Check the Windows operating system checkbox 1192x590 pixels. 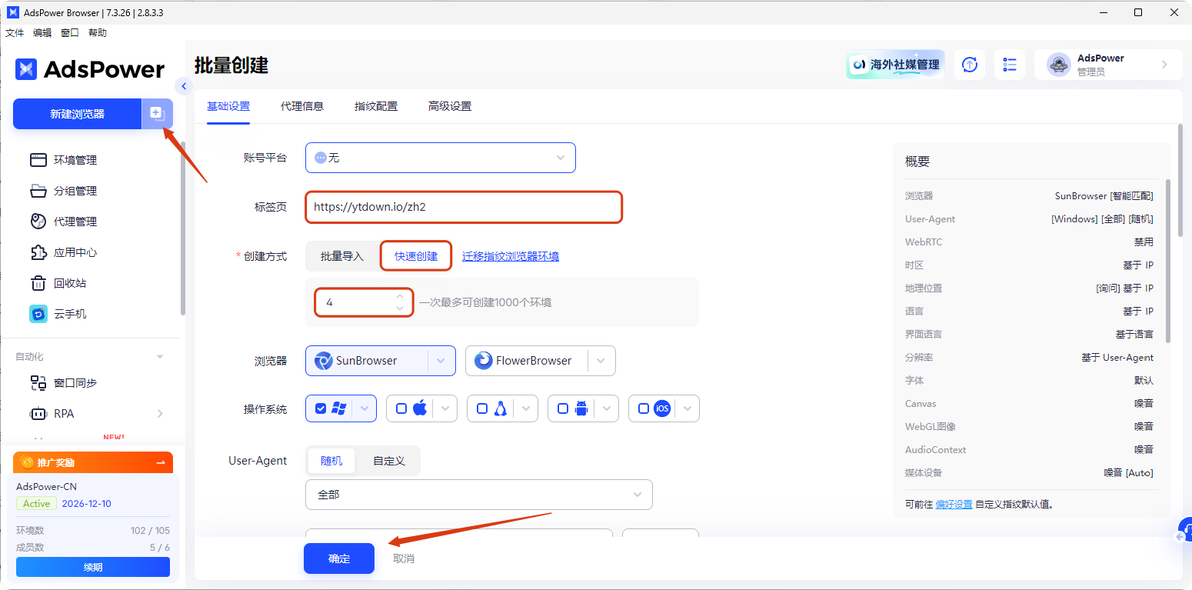tap(320, 408)
